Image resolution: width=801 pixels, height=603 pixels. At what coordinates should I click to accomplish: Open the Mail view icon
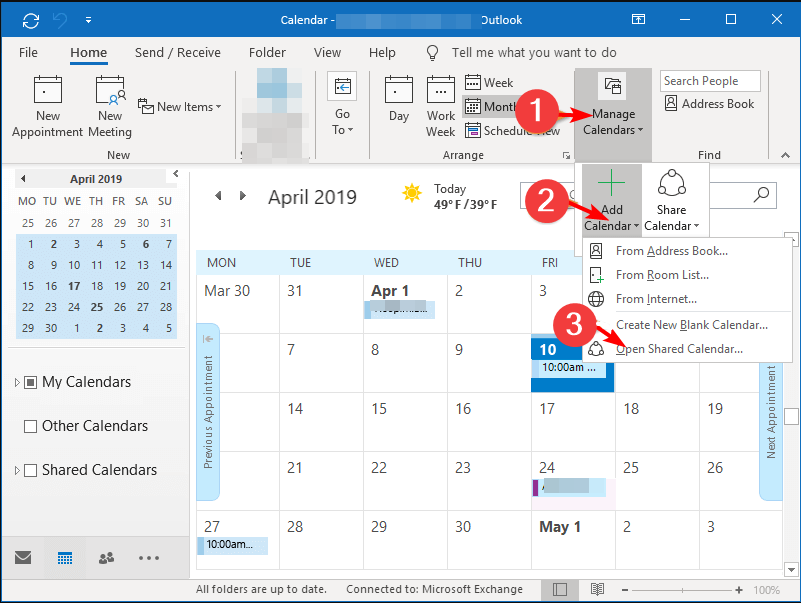(x=22, y=558)
